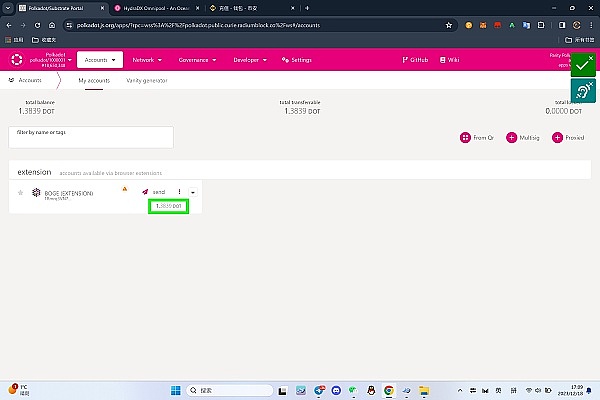600x400 pixels.
Task: Click the From Qr button
Action: 477,137
